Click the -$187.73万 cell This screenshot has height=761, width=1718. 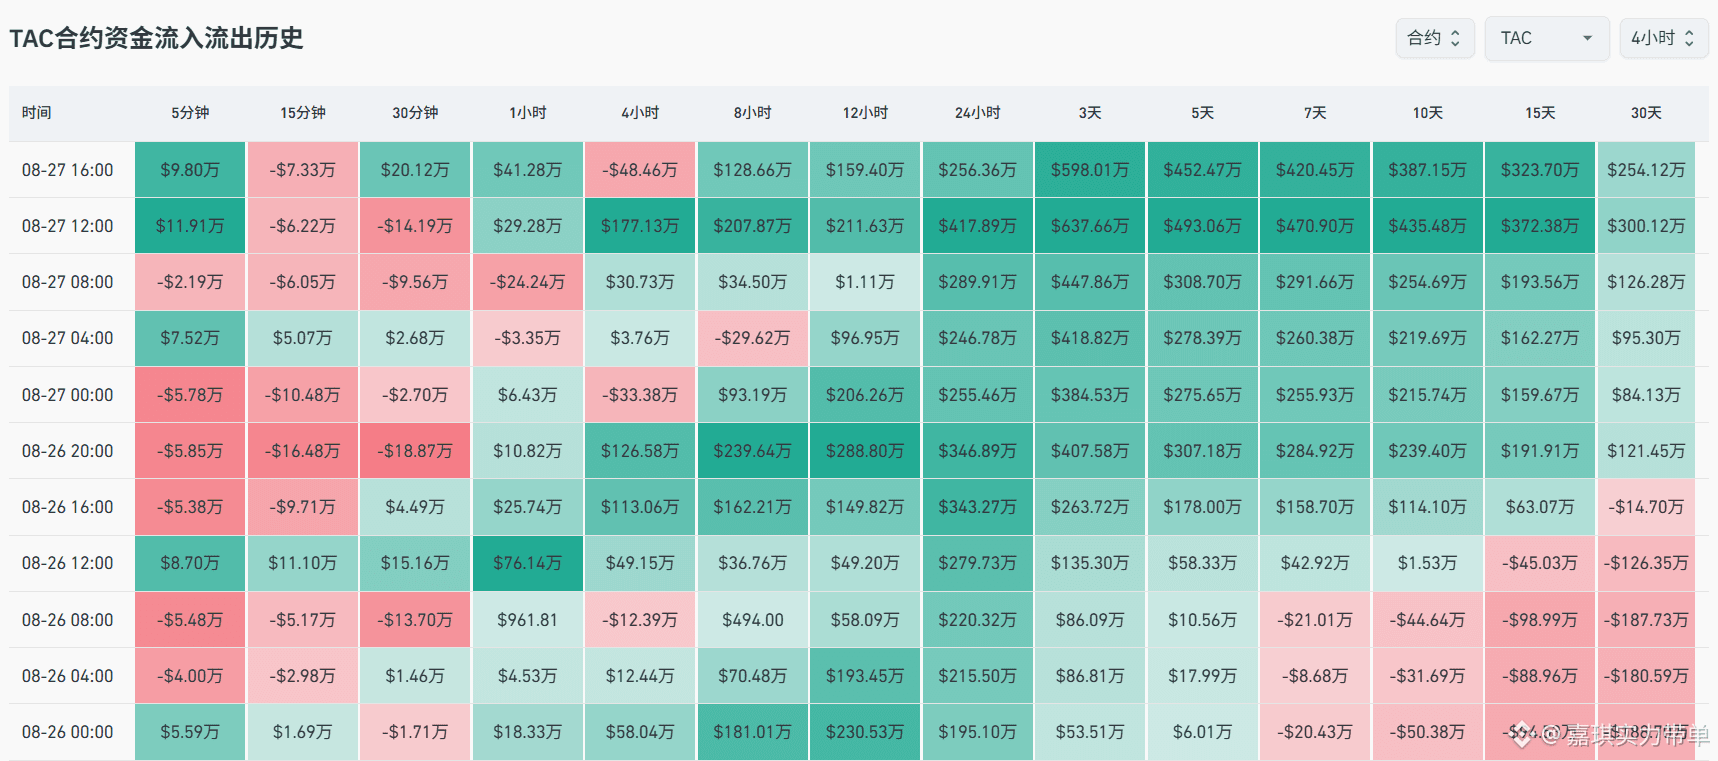point(1646,620)
